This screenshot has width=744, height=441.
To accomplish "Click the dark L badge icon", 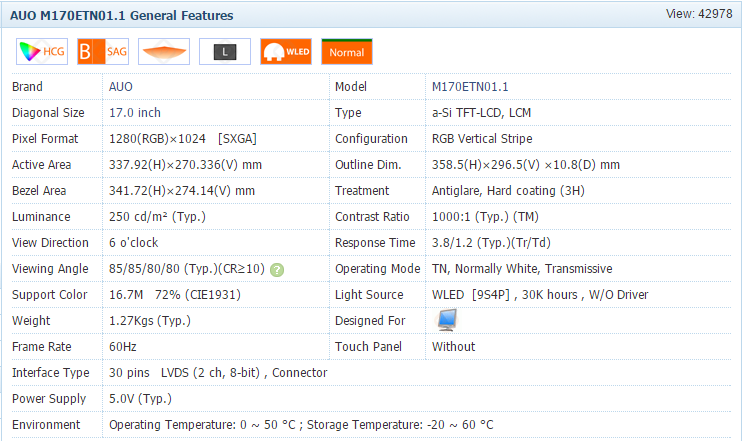I will [x=225, y=52].
